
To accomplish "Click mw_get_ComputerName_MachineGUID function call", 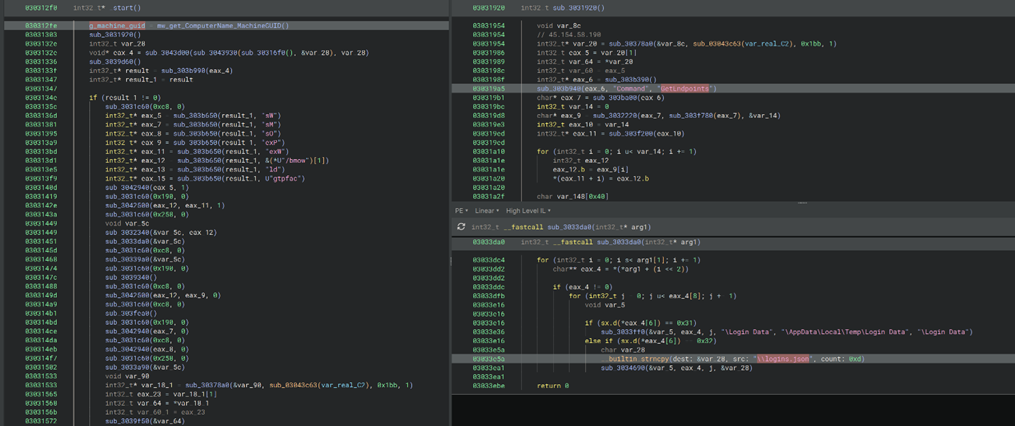I will coord(222,24).
